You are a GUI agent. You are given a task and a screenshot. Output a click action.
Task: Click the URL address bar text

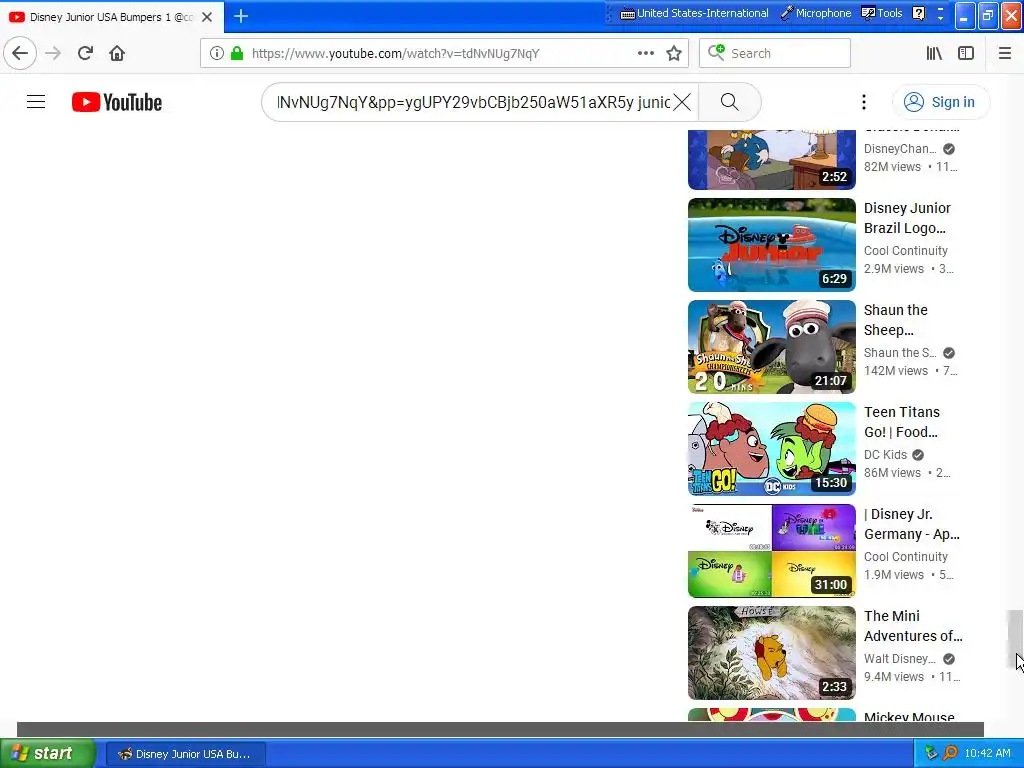point(395,53)
